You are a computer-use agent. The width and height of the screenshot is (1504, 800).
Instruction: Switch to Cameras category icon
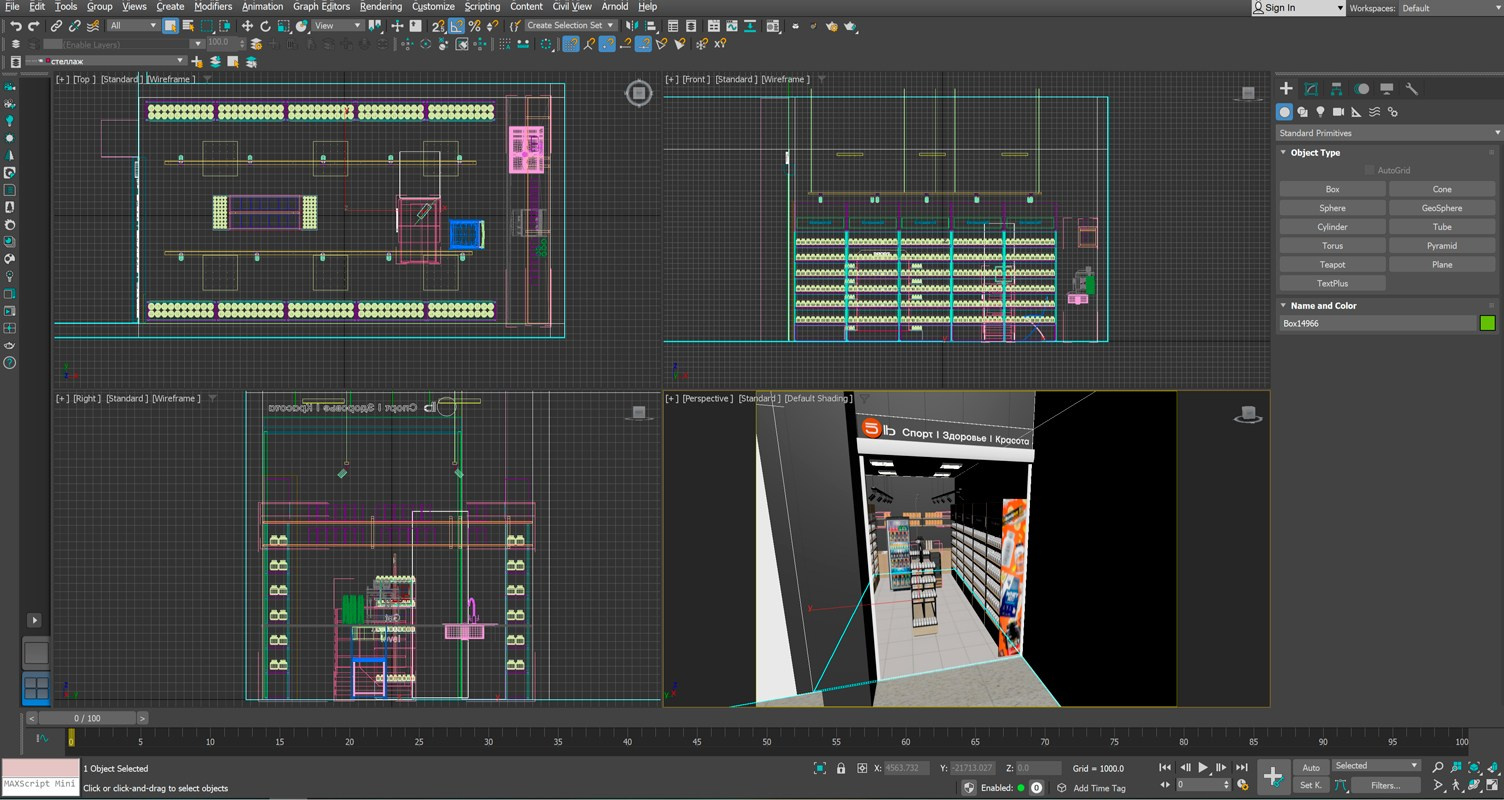coord(1338,112)
